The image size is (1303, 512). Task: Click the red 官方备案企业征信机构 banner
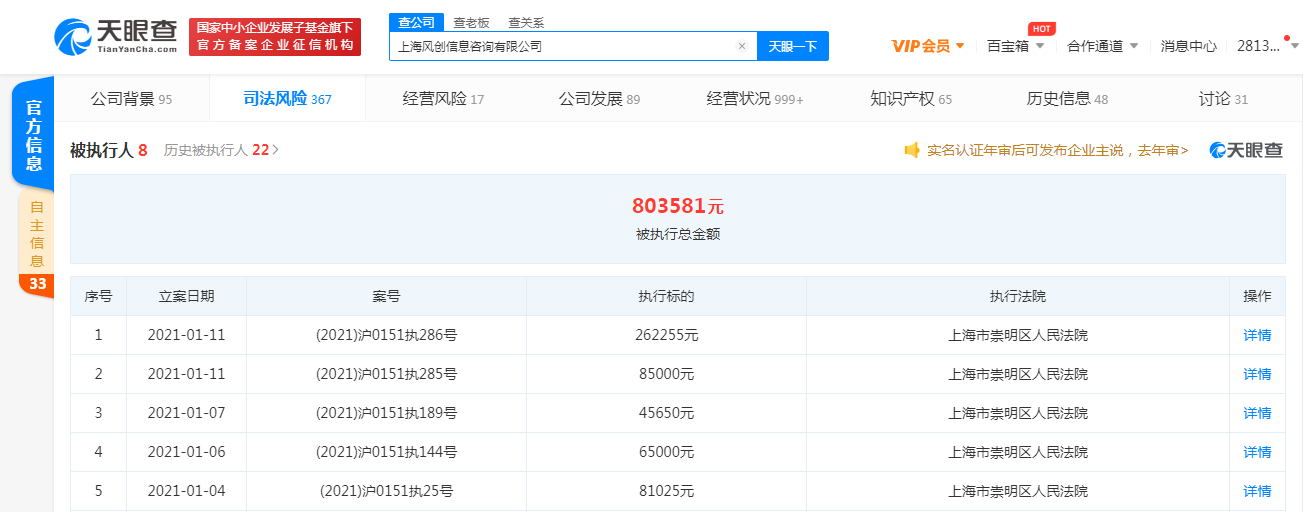coord(275,37)
